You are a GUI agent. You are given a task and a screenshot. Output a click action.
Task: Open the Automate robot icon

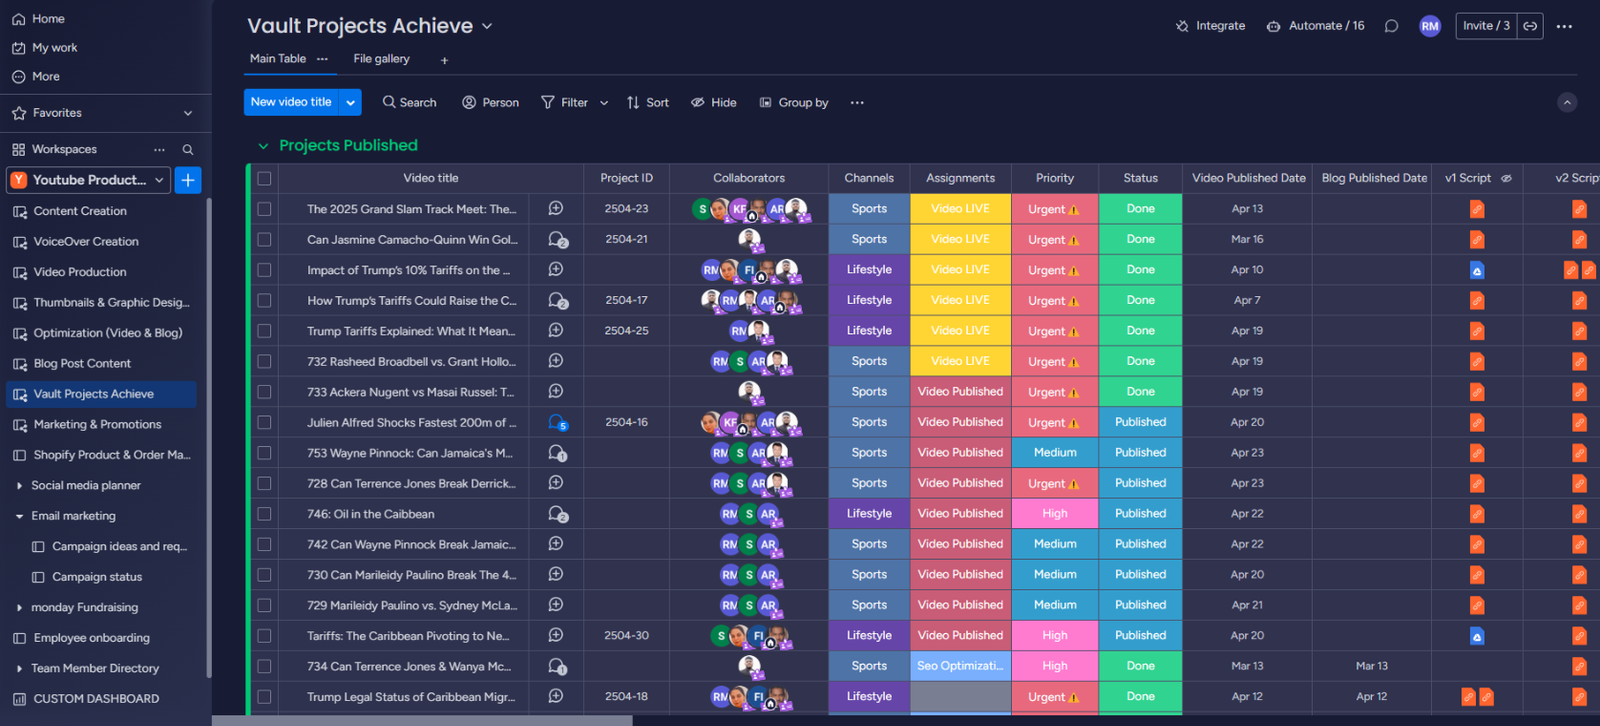click(1273, 26)
